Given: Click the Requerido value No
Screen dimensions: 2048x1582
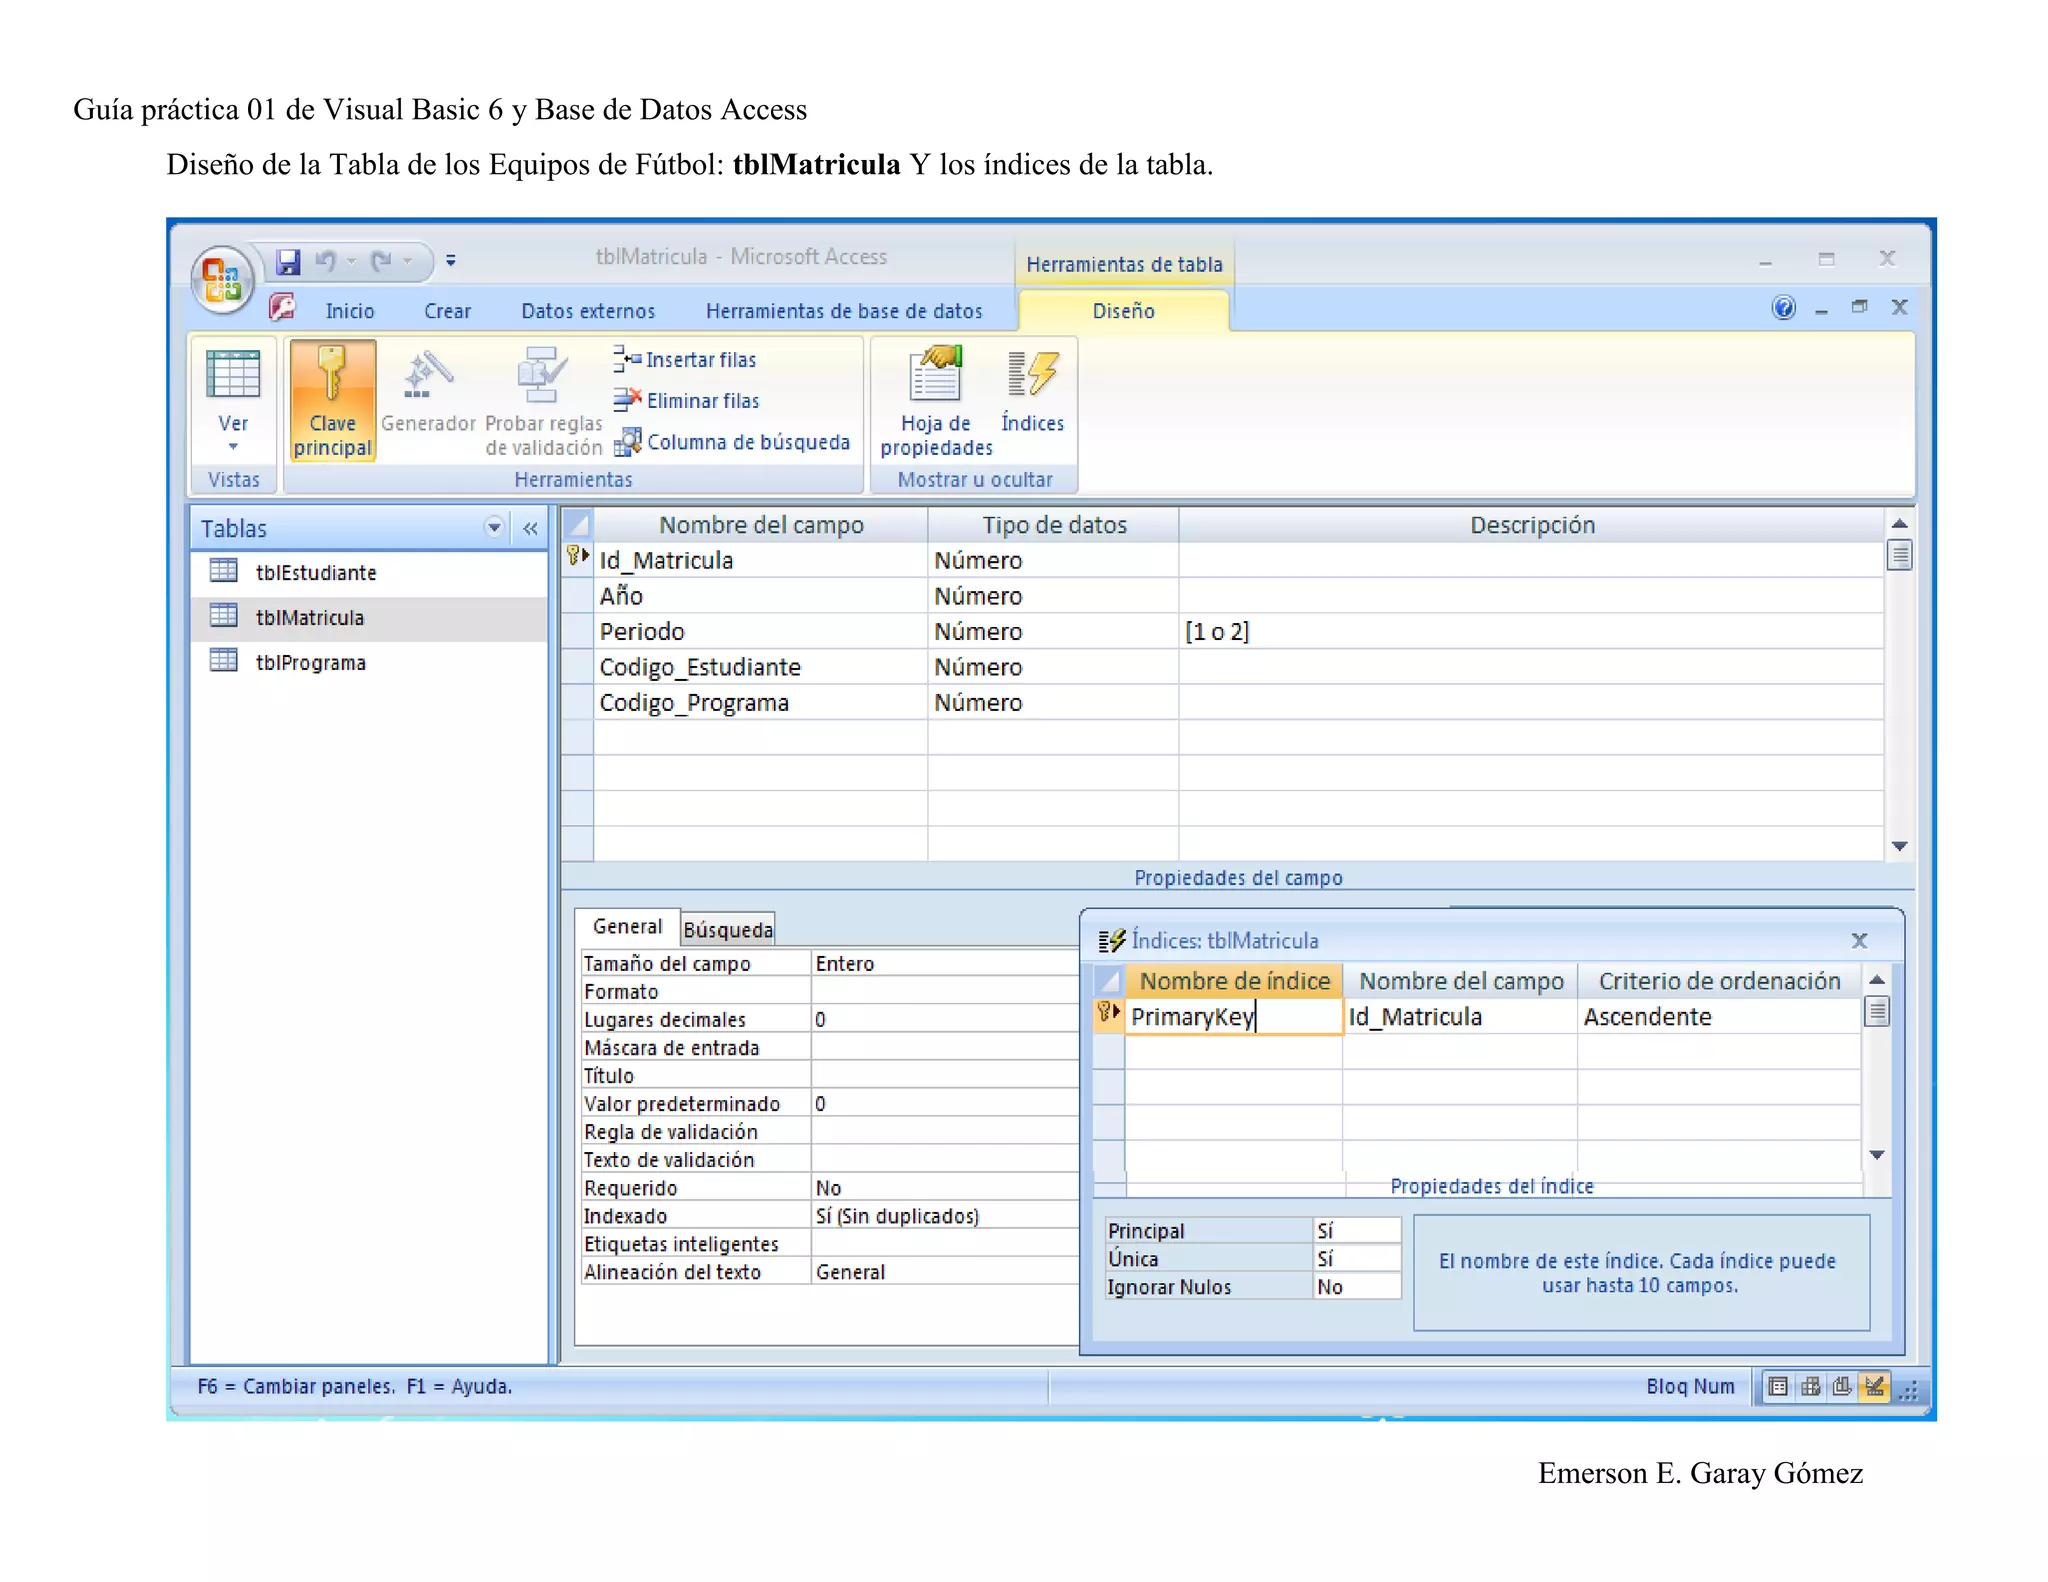Looking at the screenshot, I should [x=944, y=1188].
